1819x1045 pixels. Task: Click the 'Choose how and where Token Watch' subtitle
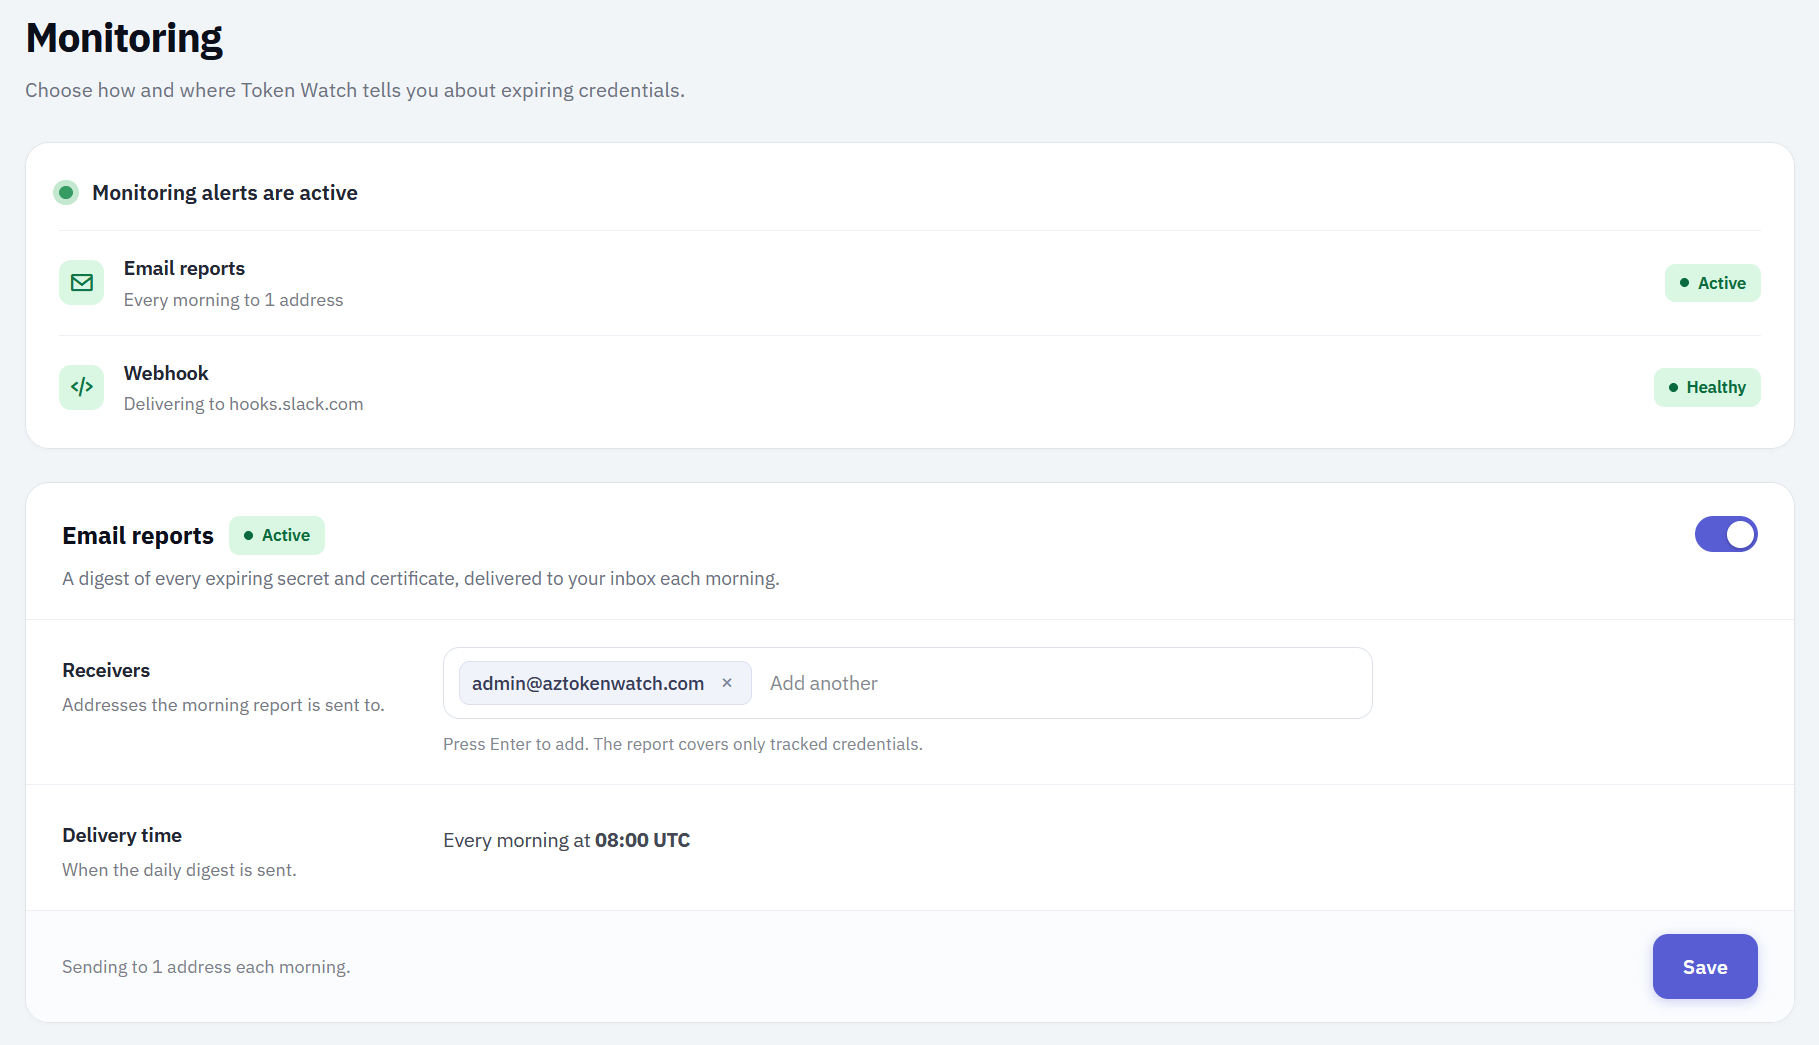(355, 90)
